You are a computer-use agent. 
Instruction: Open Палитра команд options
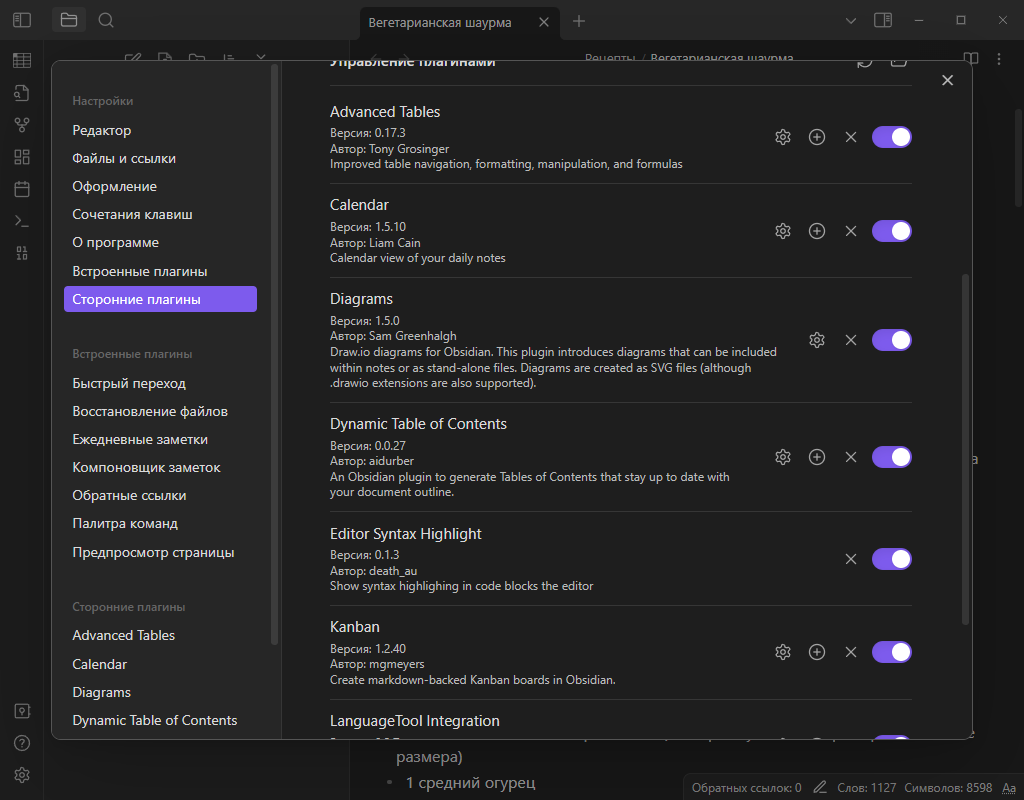click(x=160, y=524)
